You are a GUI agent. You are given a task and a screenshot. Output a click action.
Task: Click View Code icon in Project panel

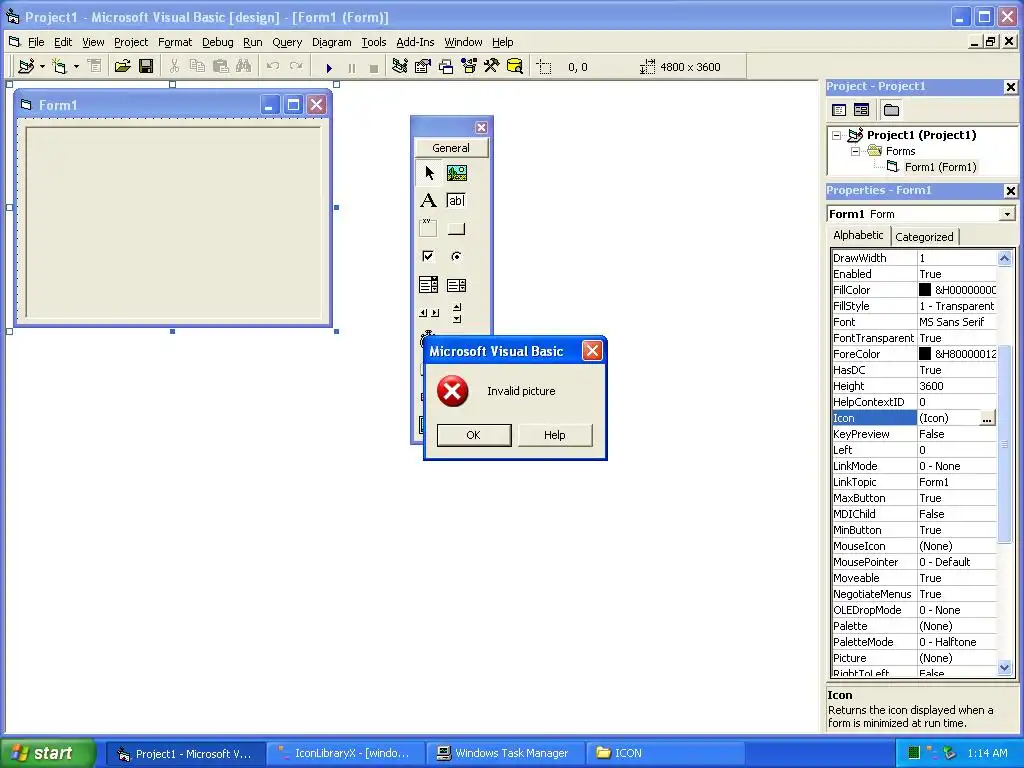coord(839,110)
